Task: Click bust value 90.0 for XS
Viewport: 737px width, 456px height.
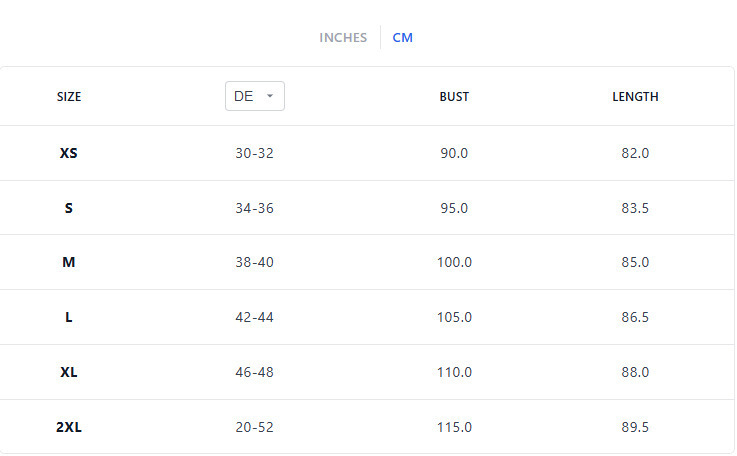Action: (x=454, y=153)
